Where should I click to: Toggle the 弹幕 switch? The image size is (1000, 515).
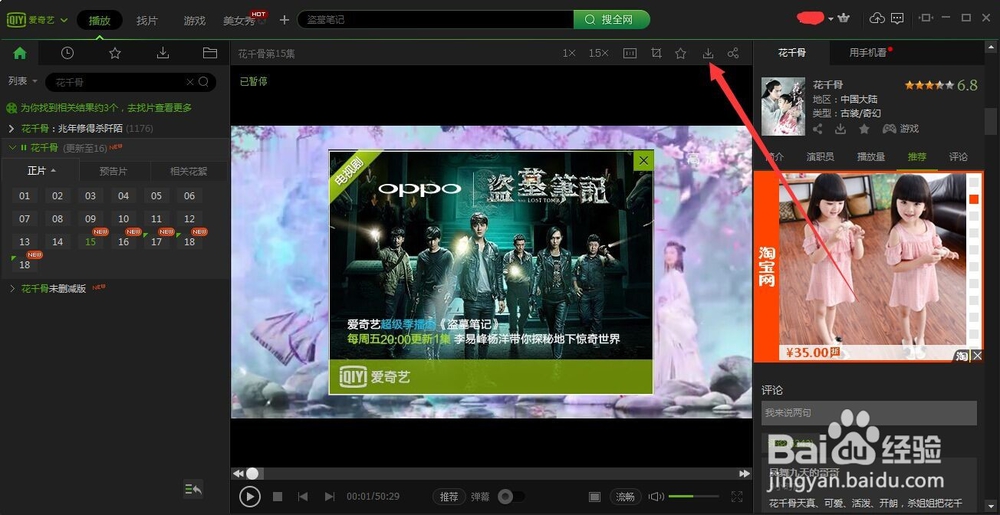[x=511, y=497]
